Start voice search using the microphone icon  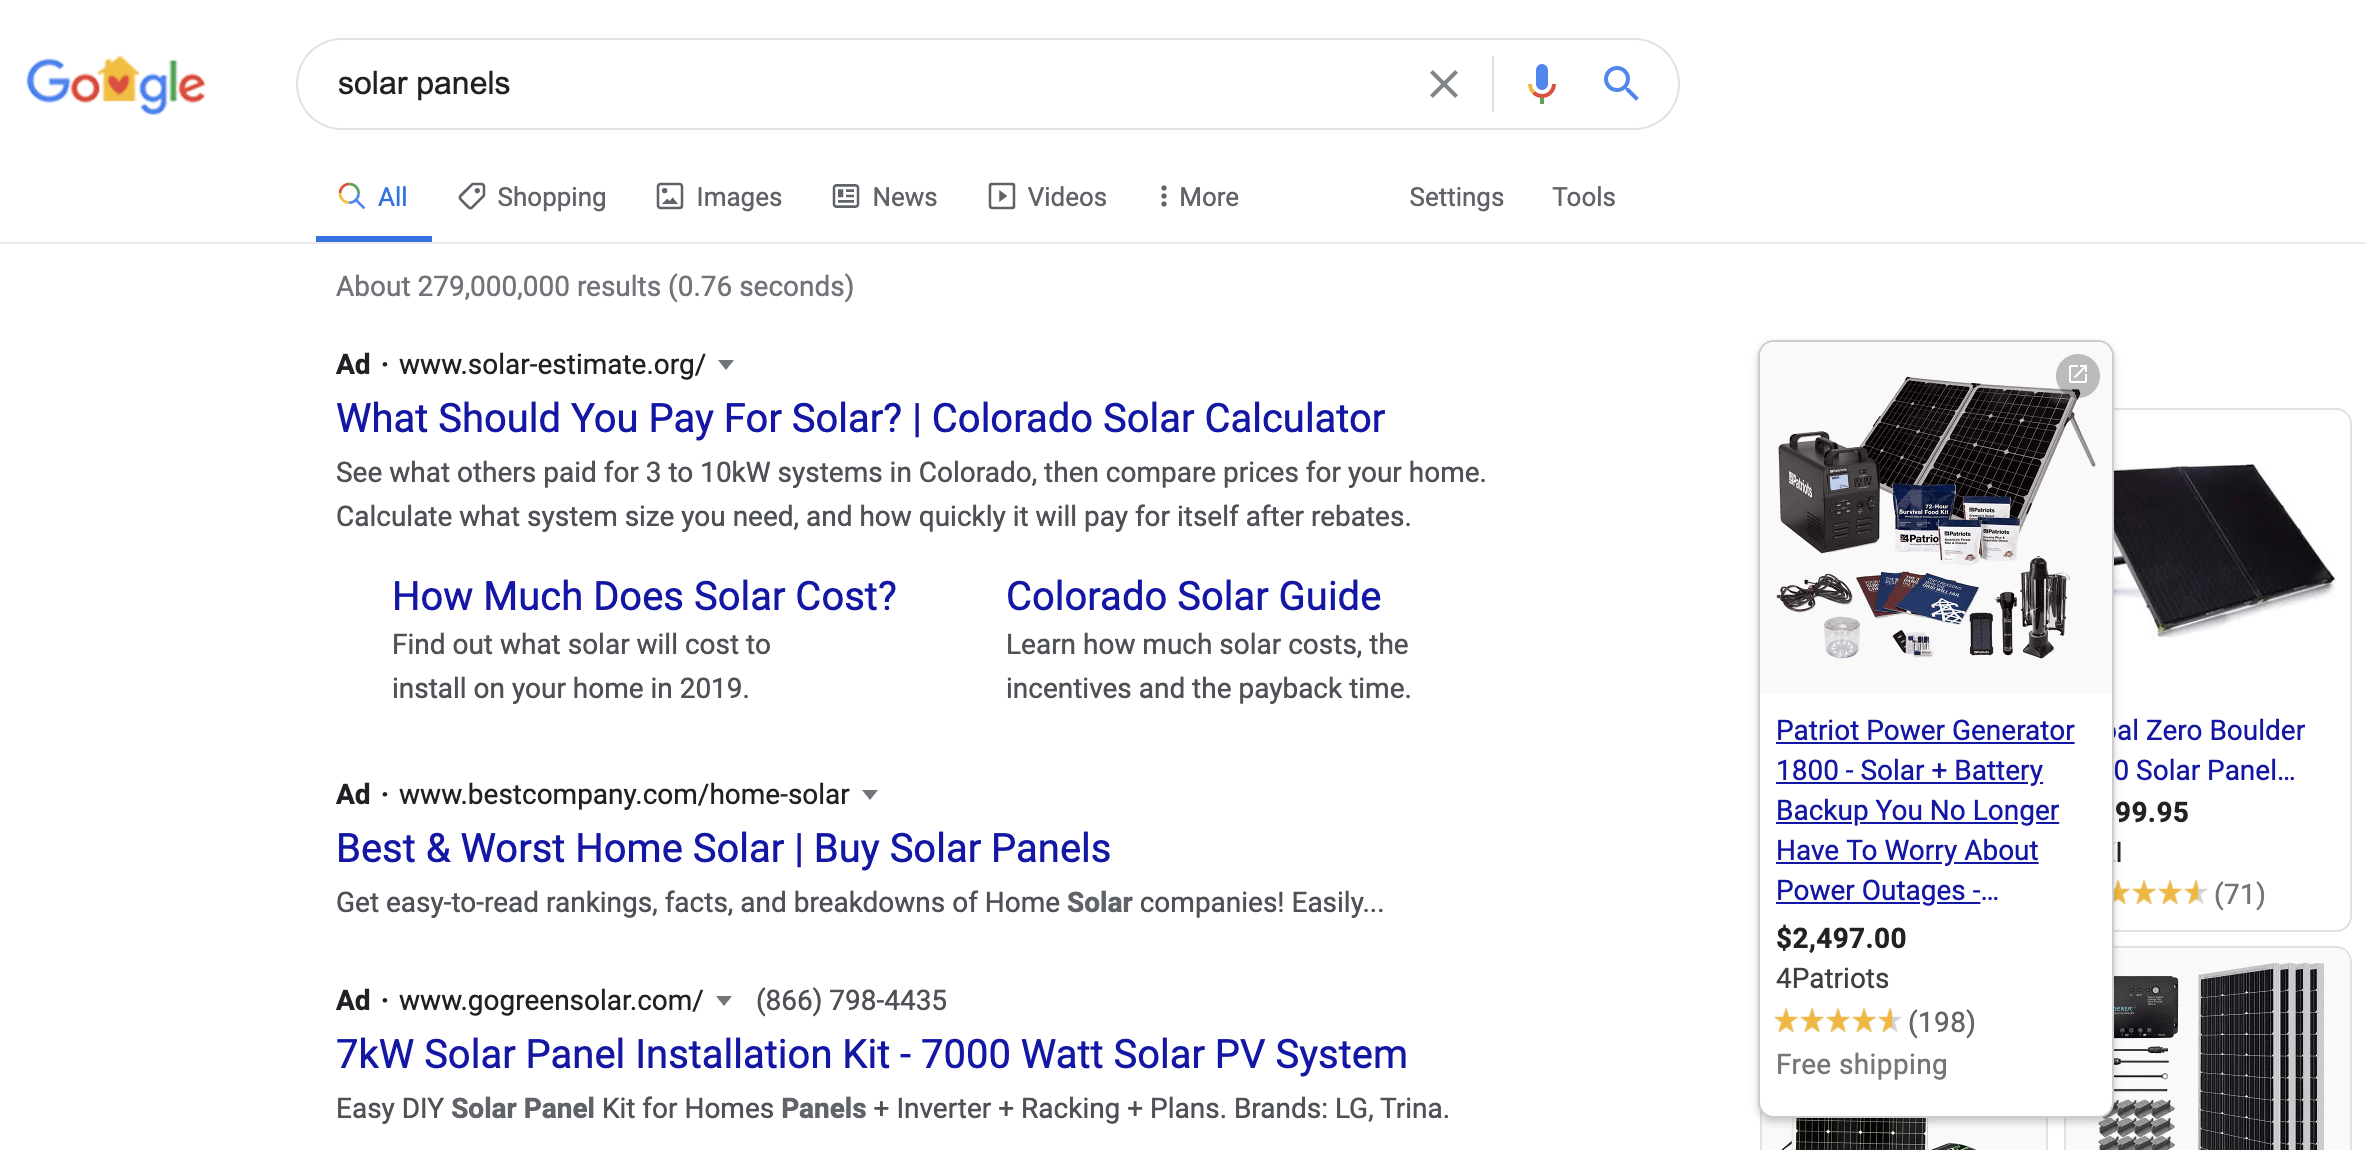1540,84
